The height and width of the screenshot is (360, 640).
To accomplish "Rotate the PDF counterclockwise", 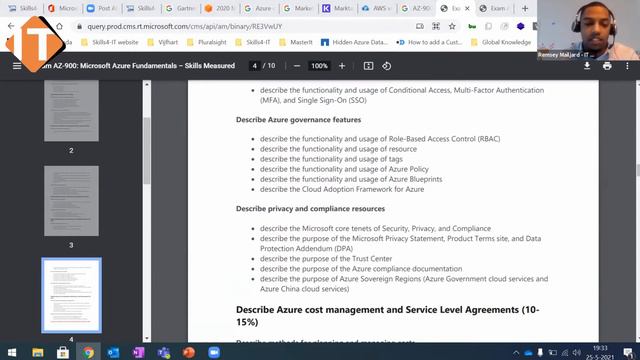I will coord(387,66).
